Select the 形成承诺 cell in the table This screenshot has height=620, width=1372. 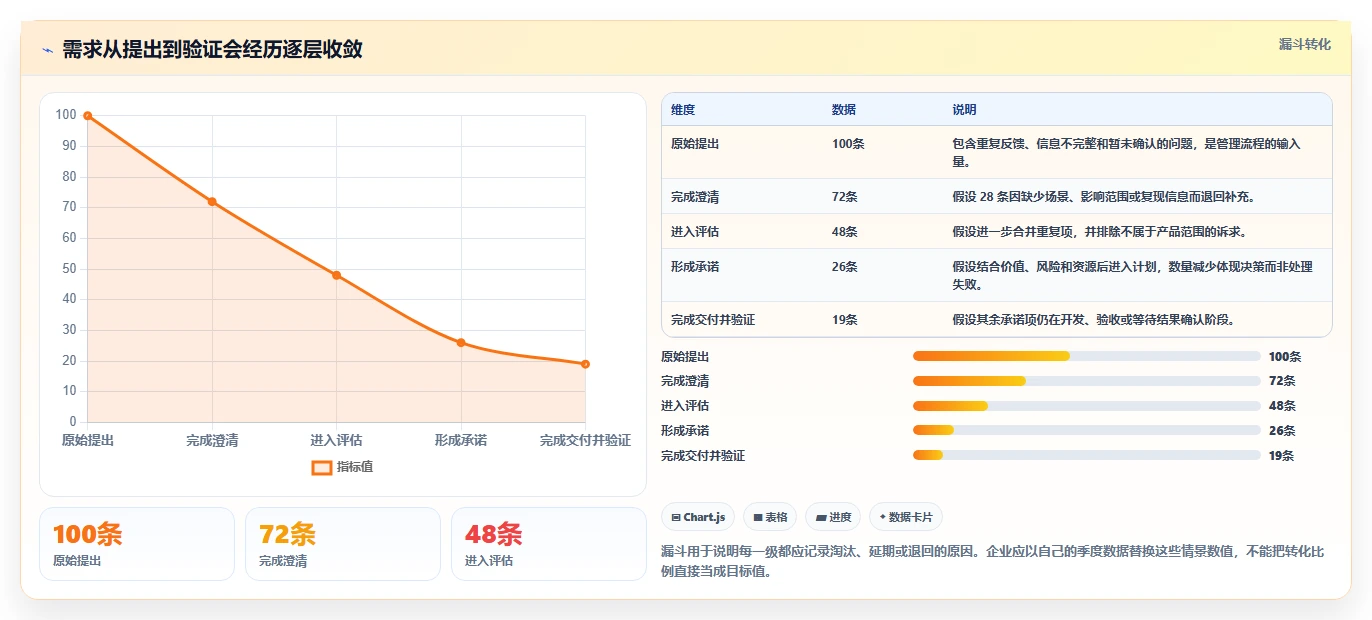pos(695,267)
